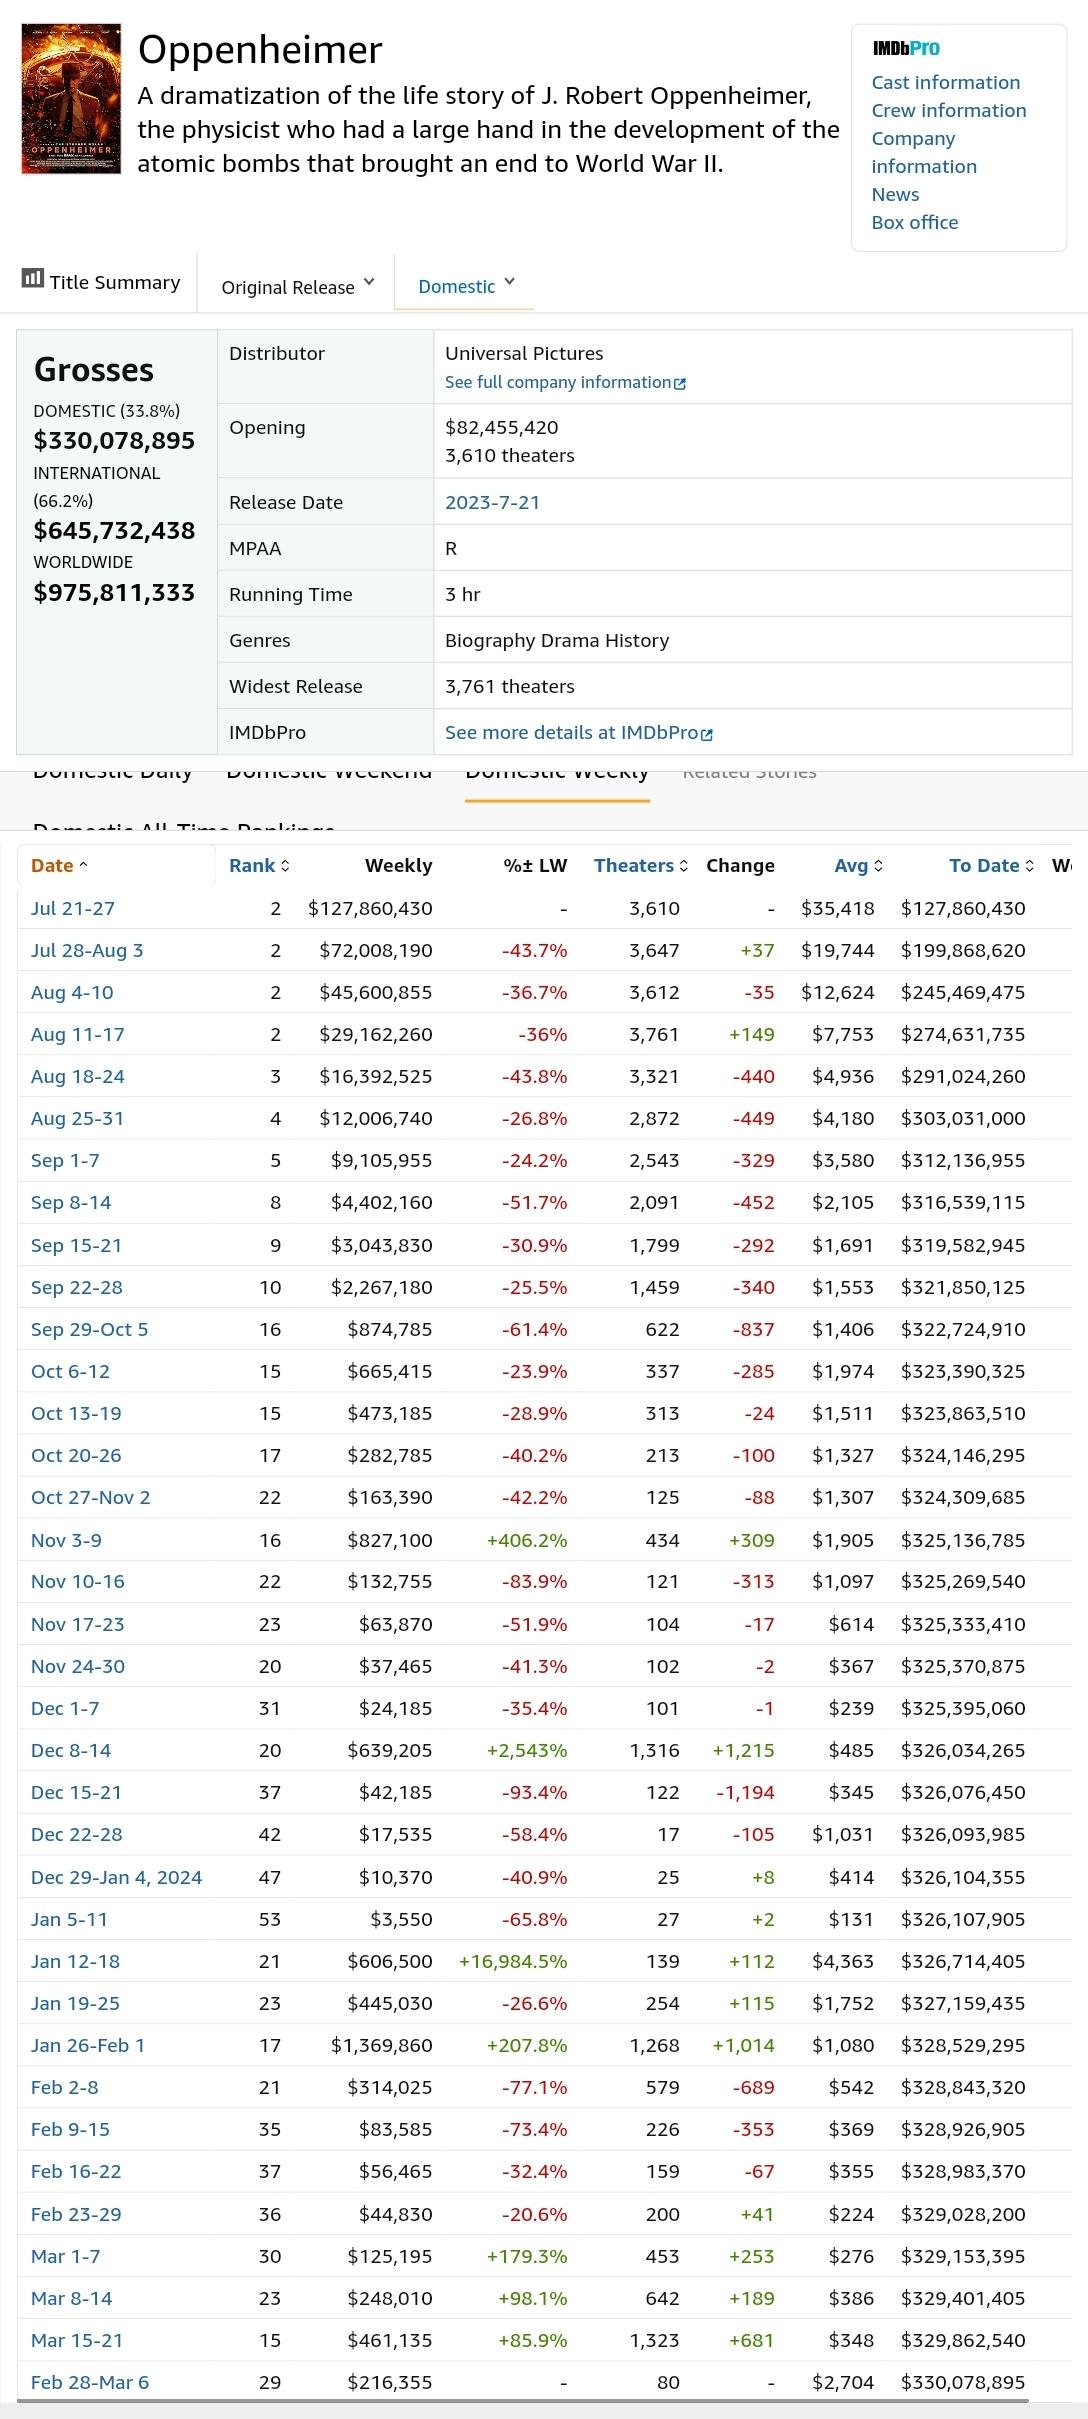Open the Jul 21-27 week link

point(73,908)
